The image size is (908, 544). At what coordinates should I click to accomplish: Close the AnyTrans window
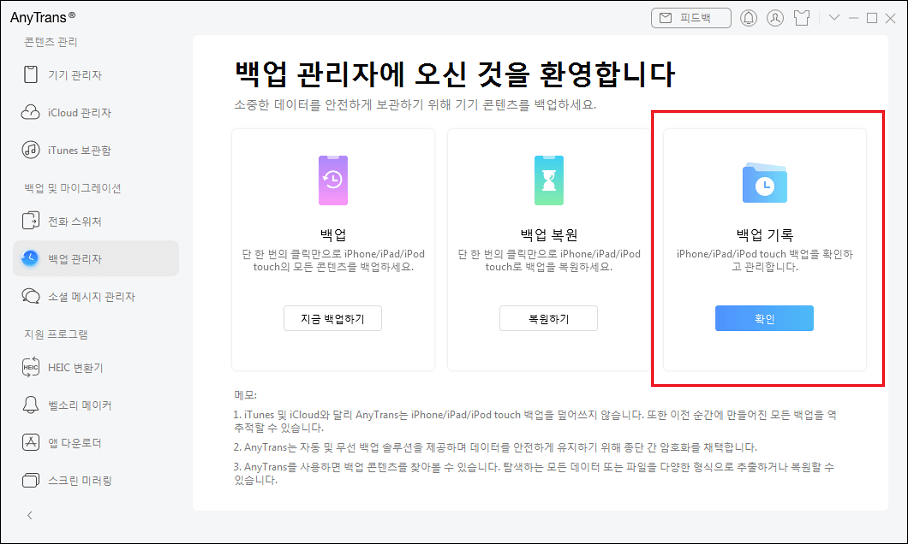[x=891, y=18]
